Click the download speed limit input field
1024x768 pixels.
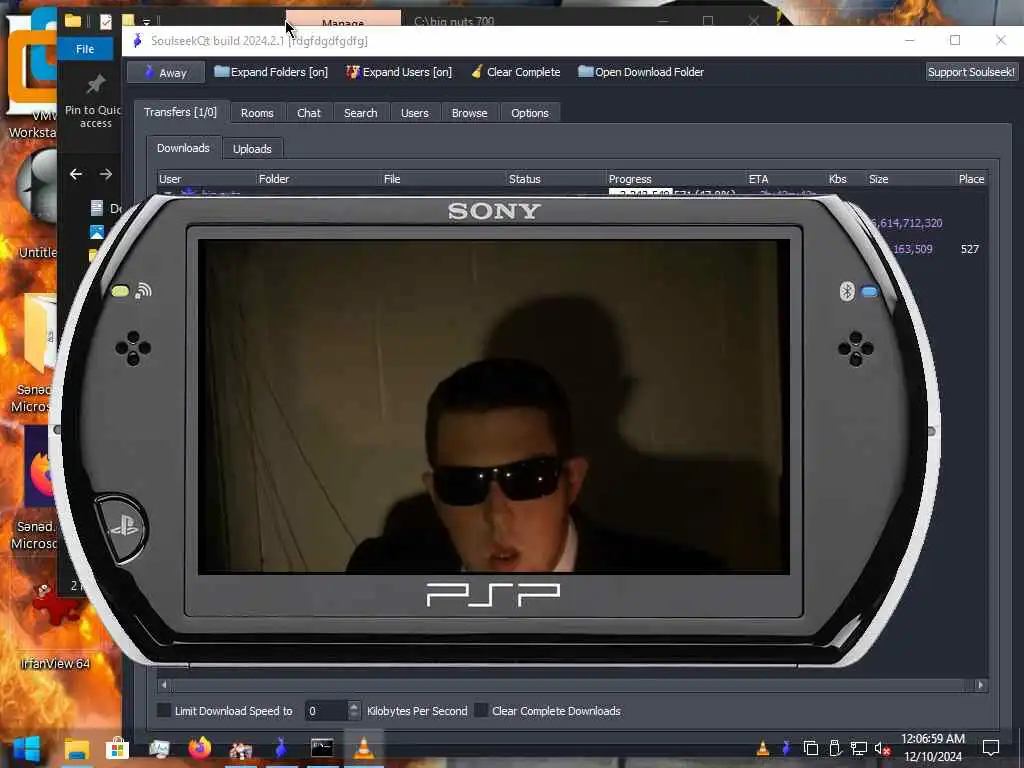tap(326, 711)
